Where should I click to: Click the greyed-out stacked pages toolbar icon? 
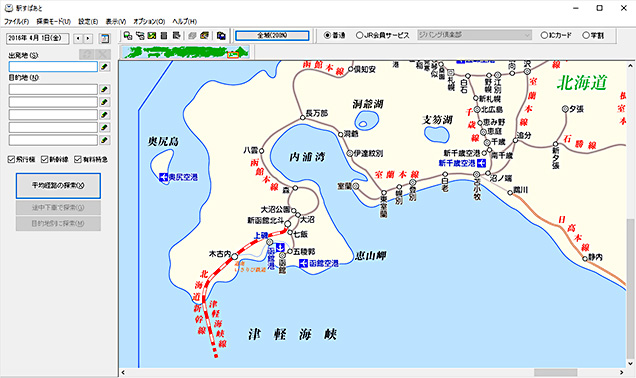[193, 36]
